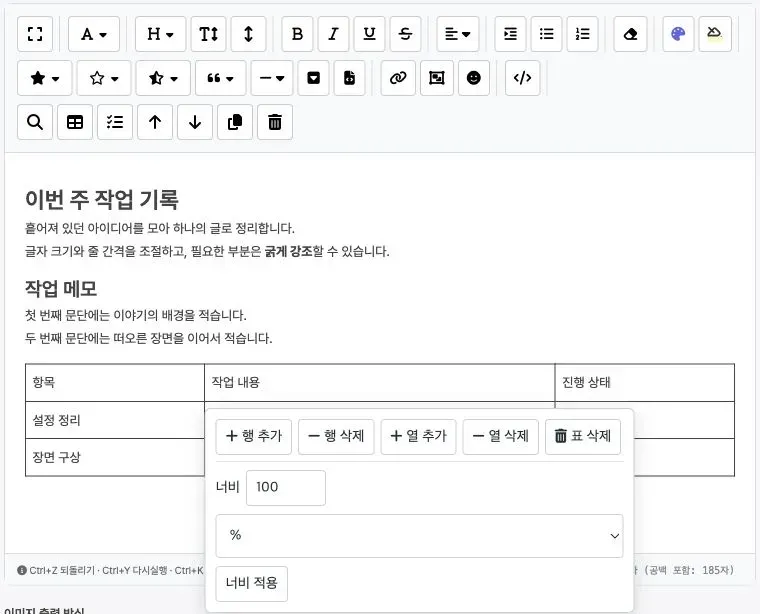Click the 너비 적용 button
Viewport: 760px width, 614px height.
click(x=252, y=583)
